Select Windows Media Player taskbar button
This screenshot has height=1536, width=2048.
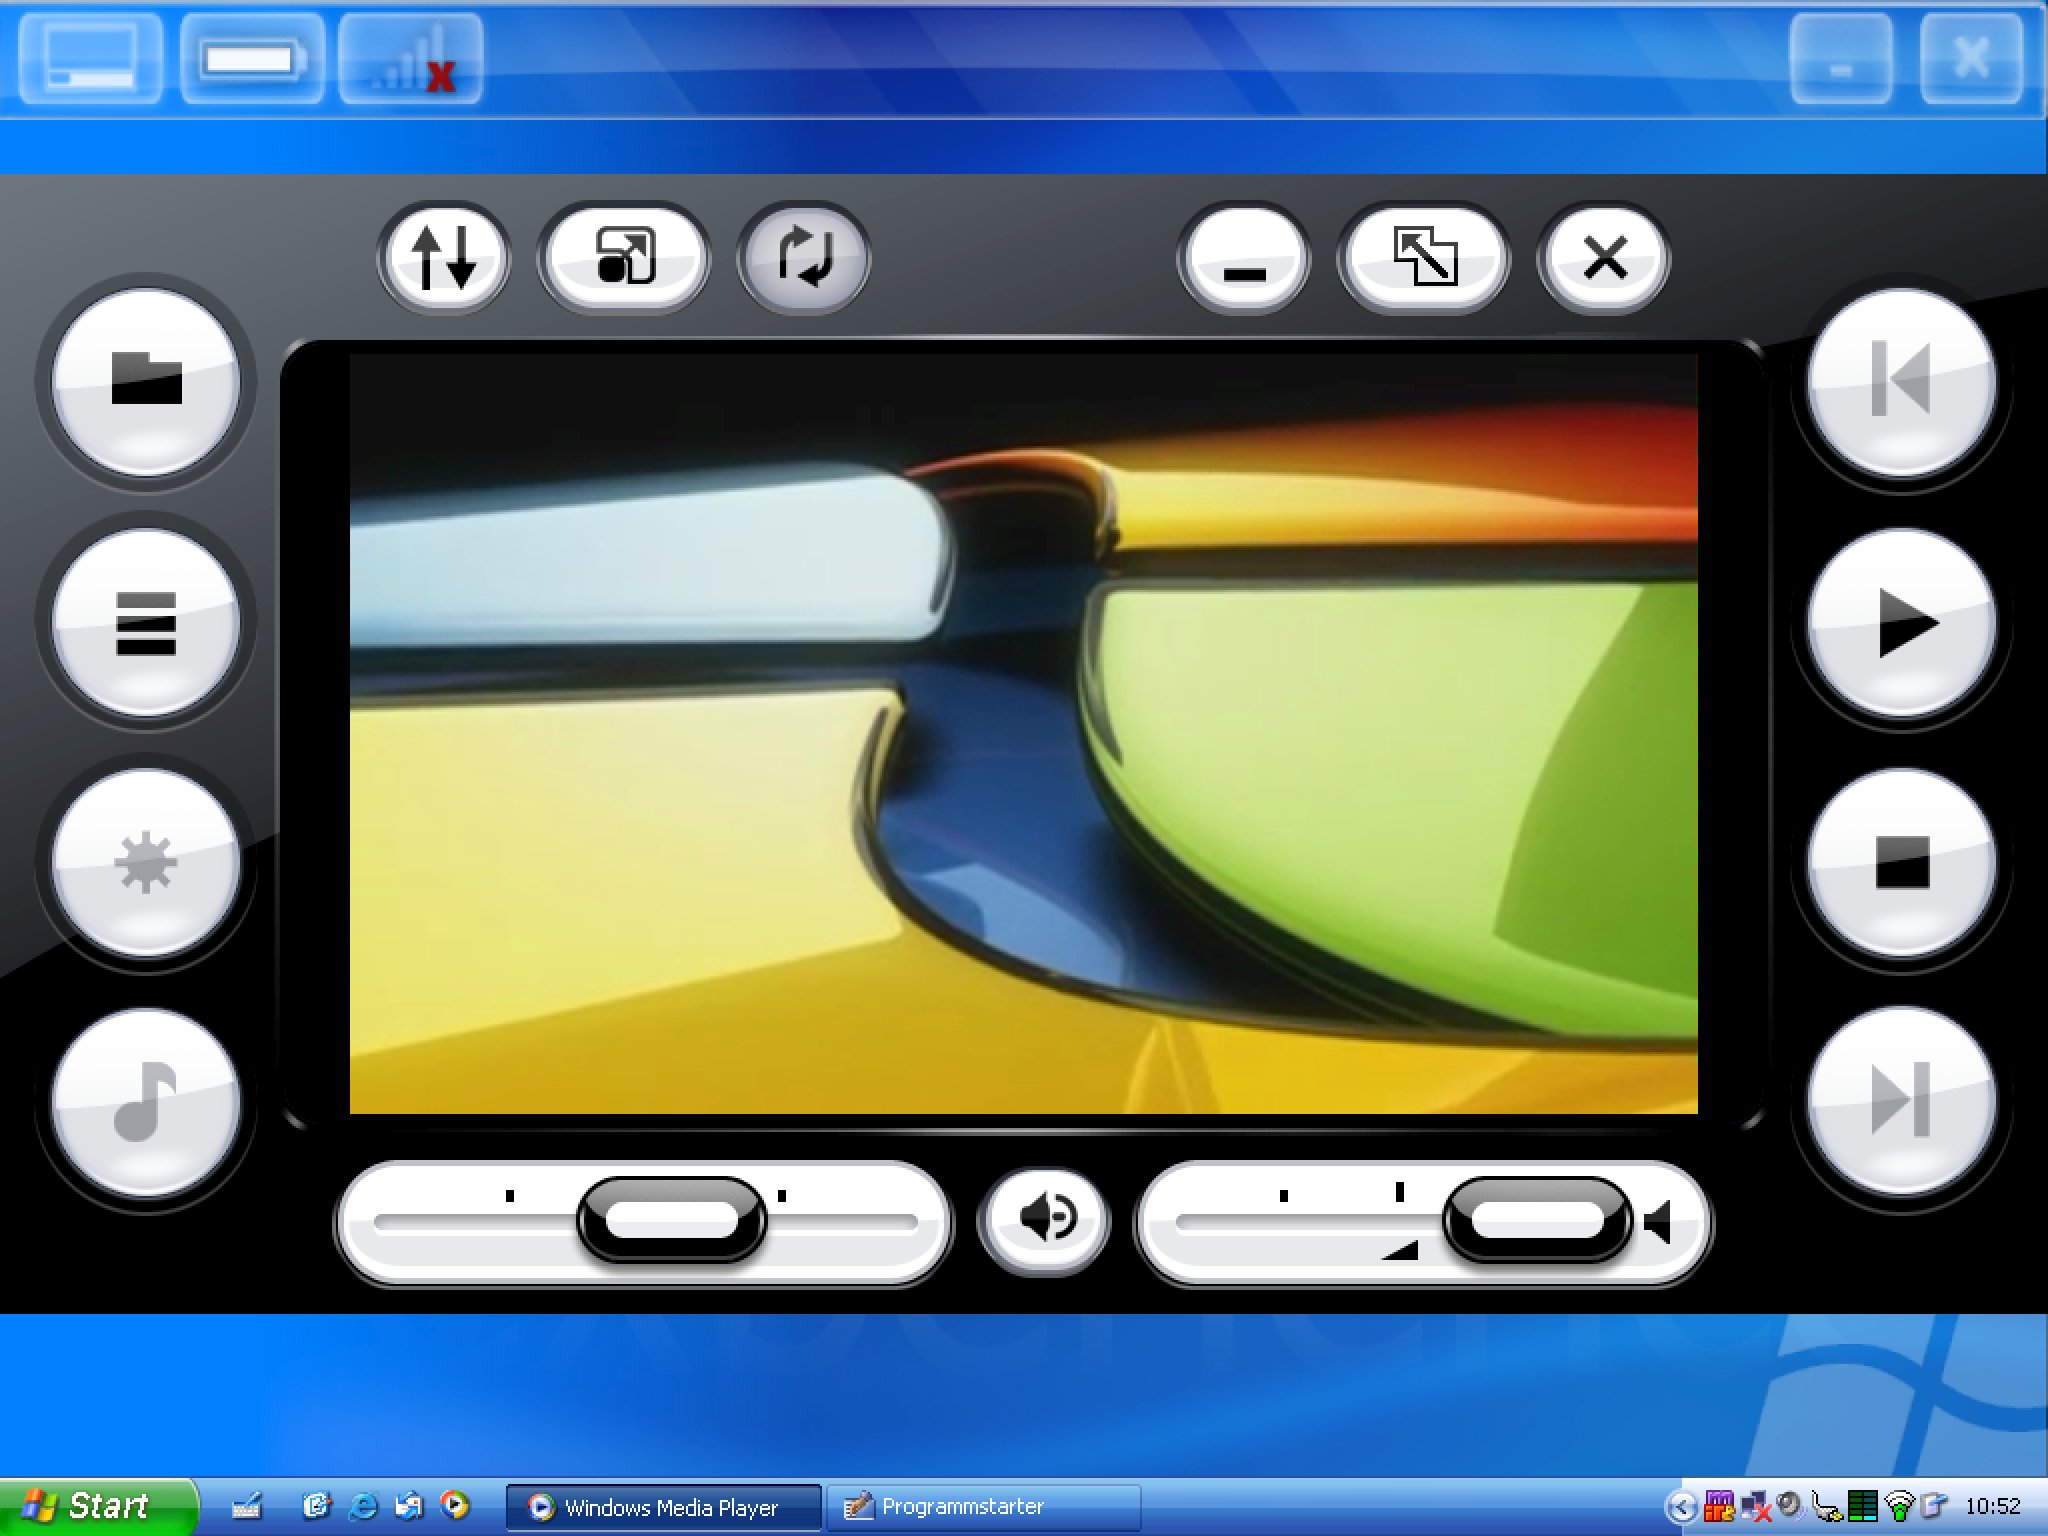click(664, 1507)
